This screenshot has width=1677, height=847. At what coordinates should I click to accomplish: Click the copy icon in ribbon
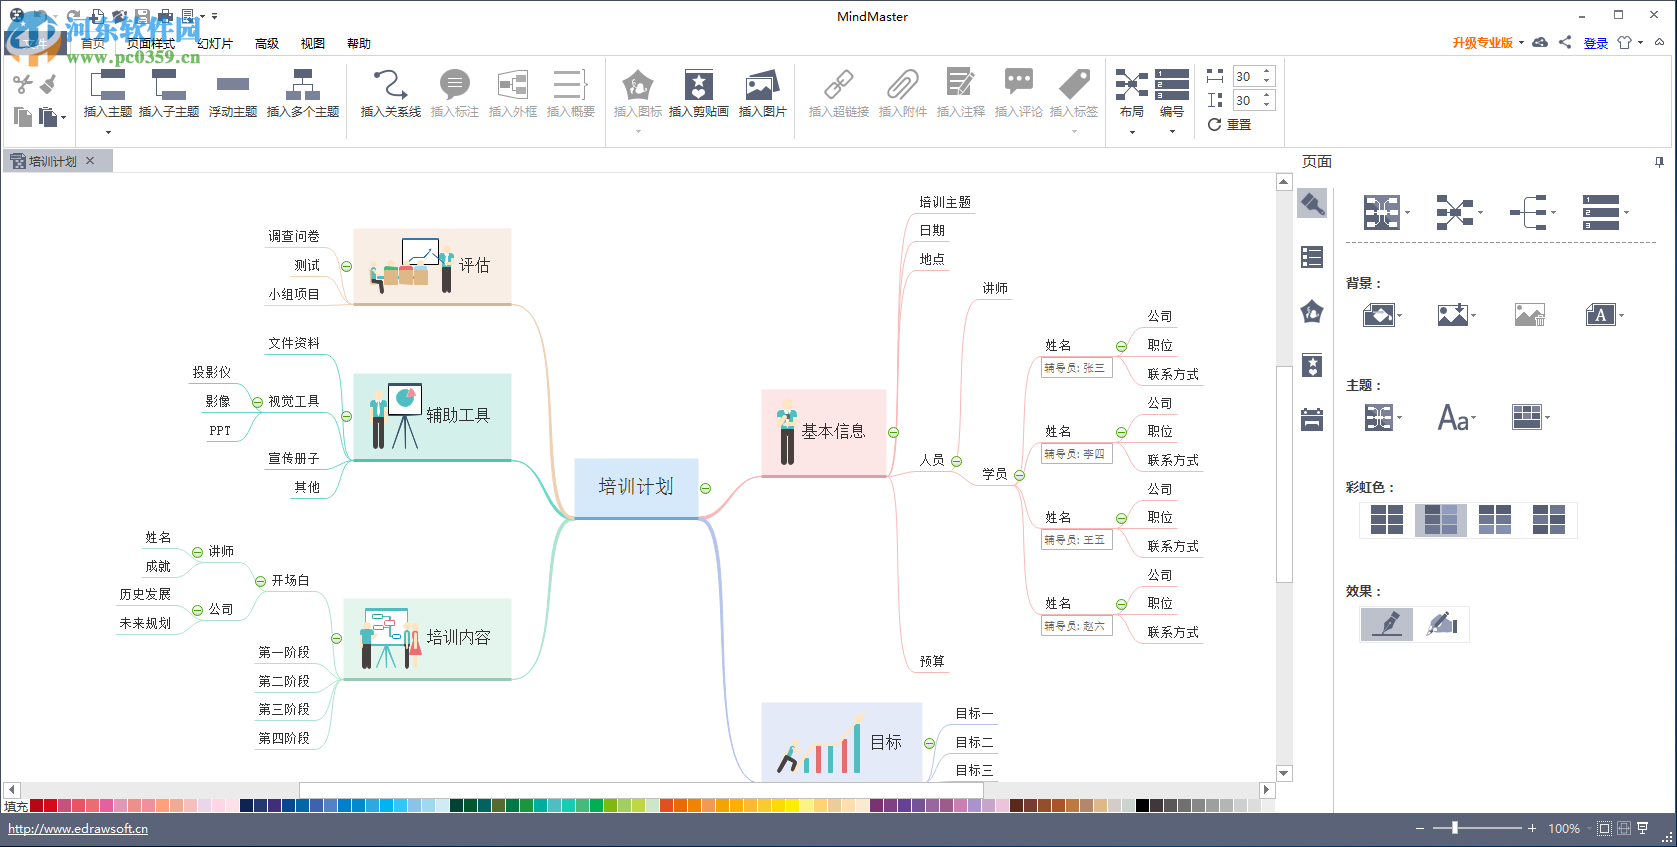point(22,116)
